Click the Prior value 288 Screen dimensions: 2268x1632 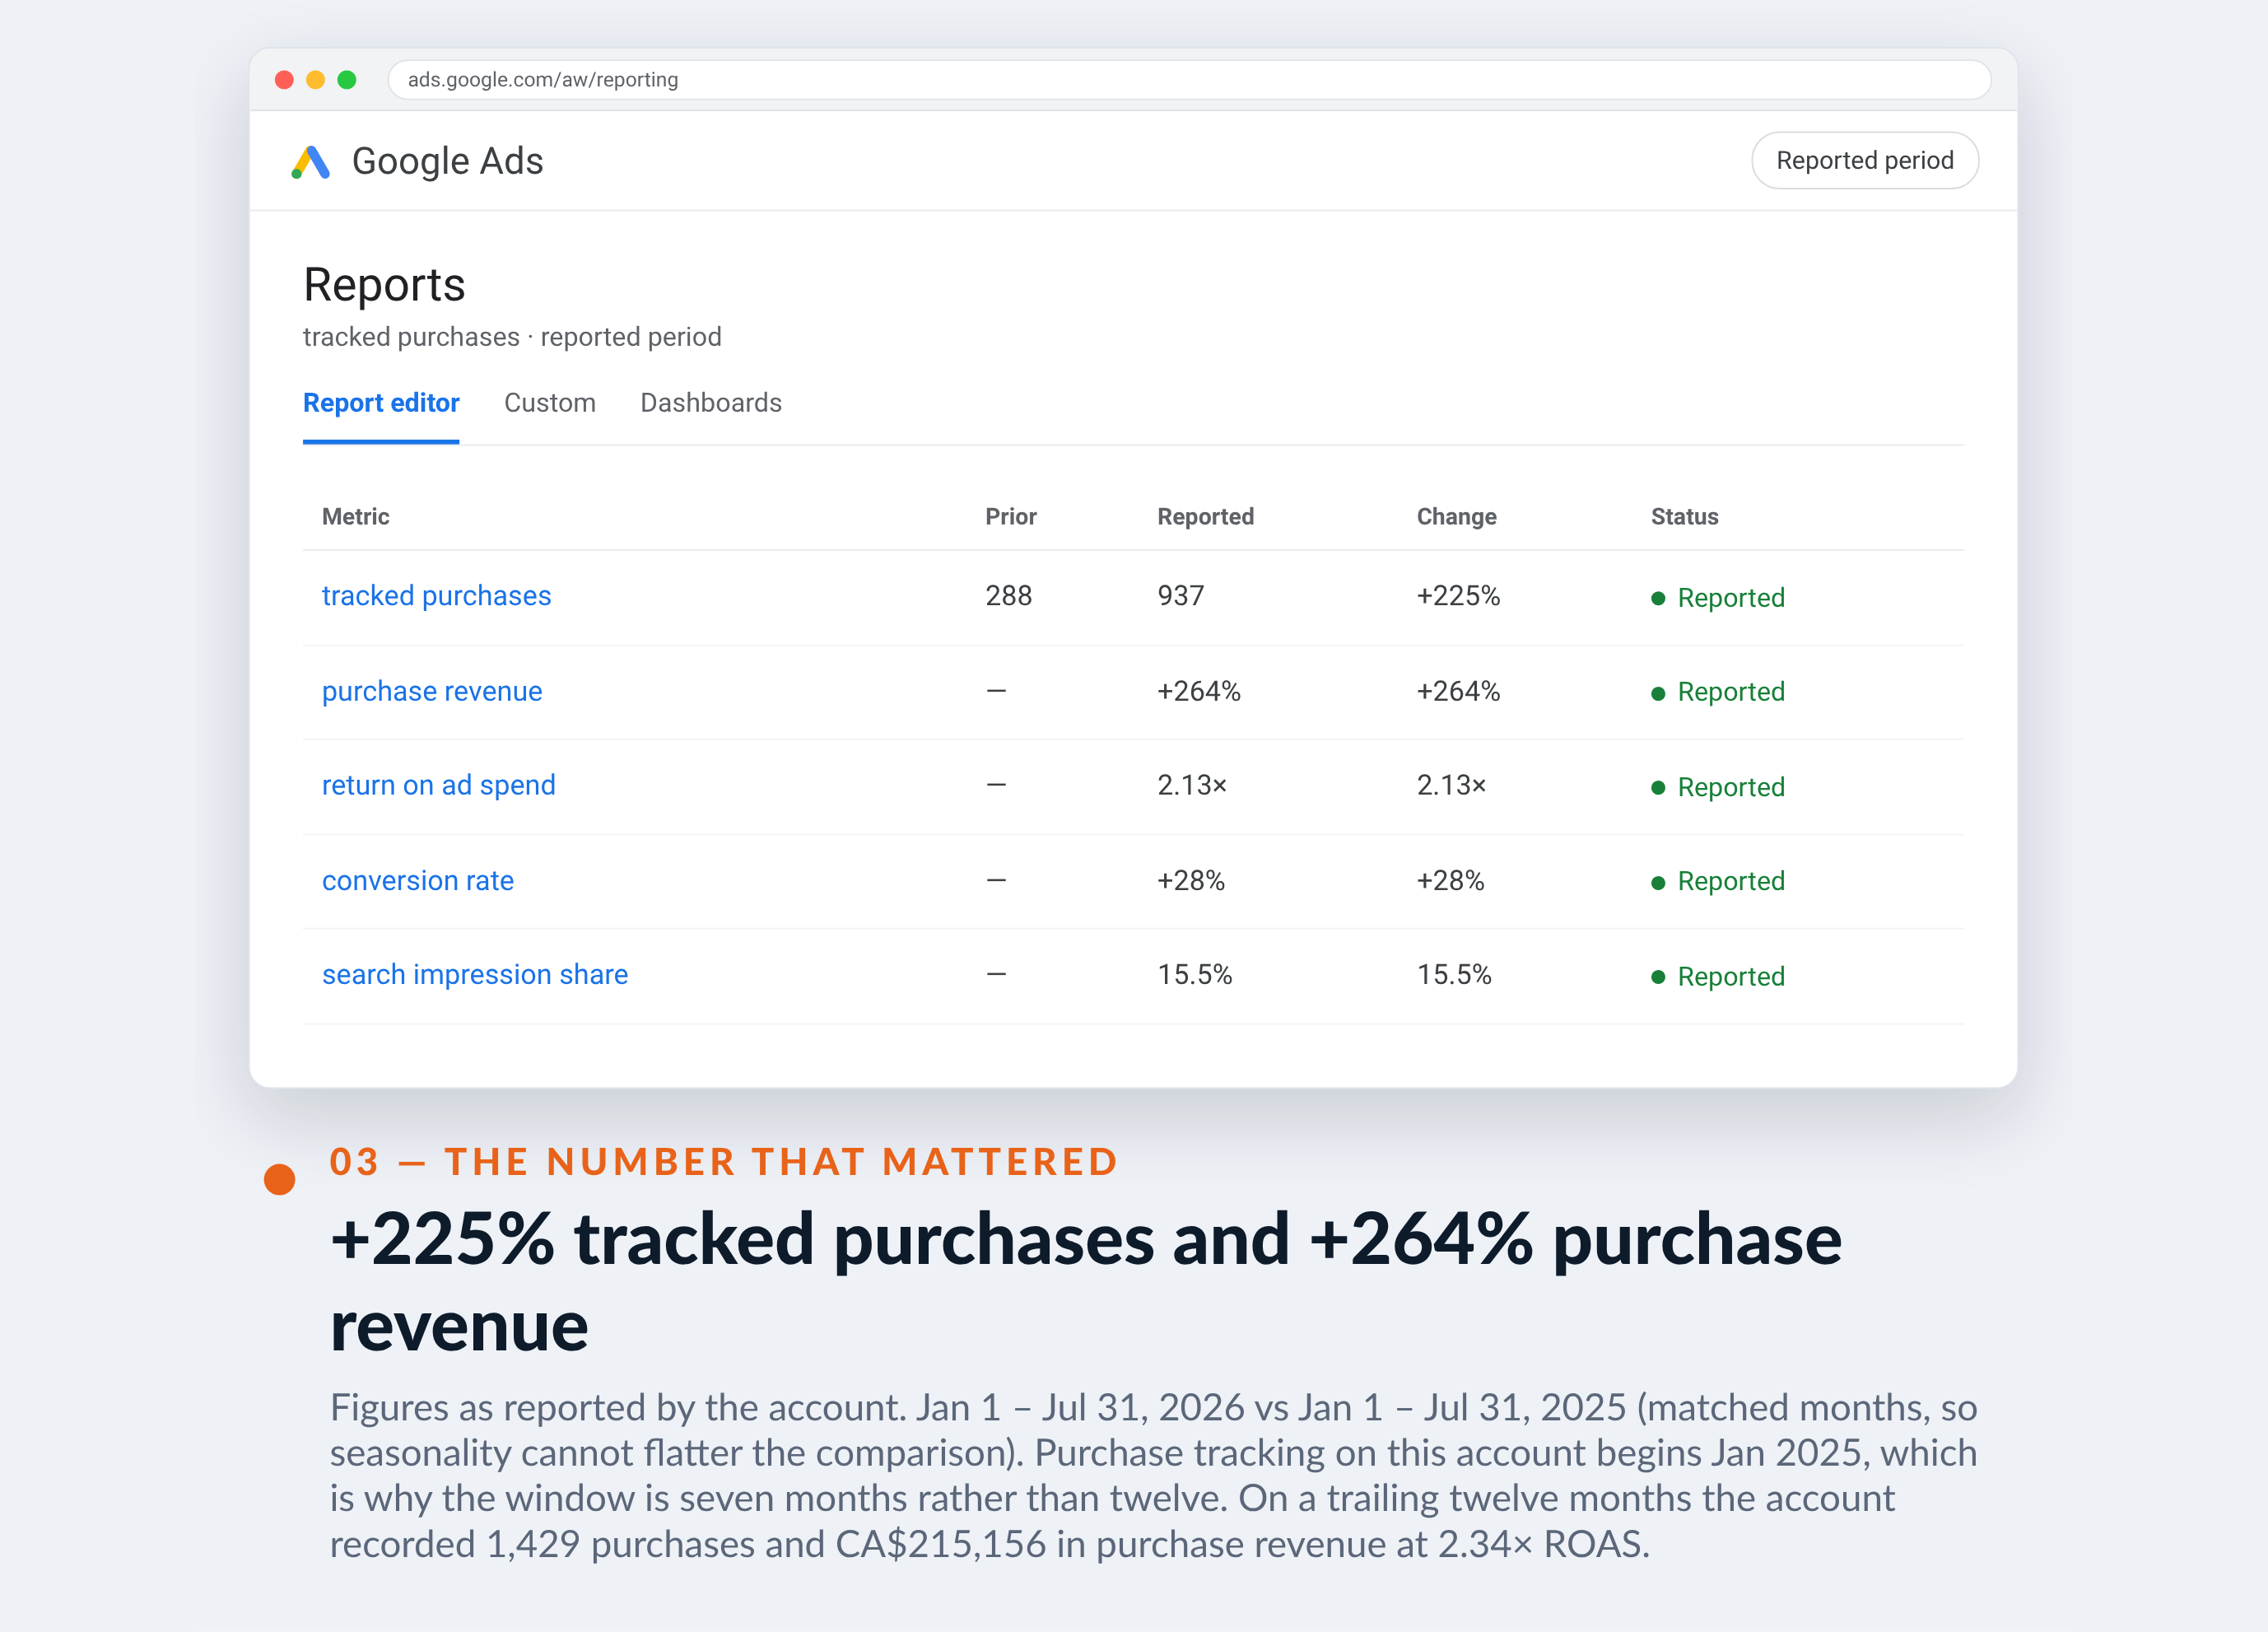(x=1008, y=596)
